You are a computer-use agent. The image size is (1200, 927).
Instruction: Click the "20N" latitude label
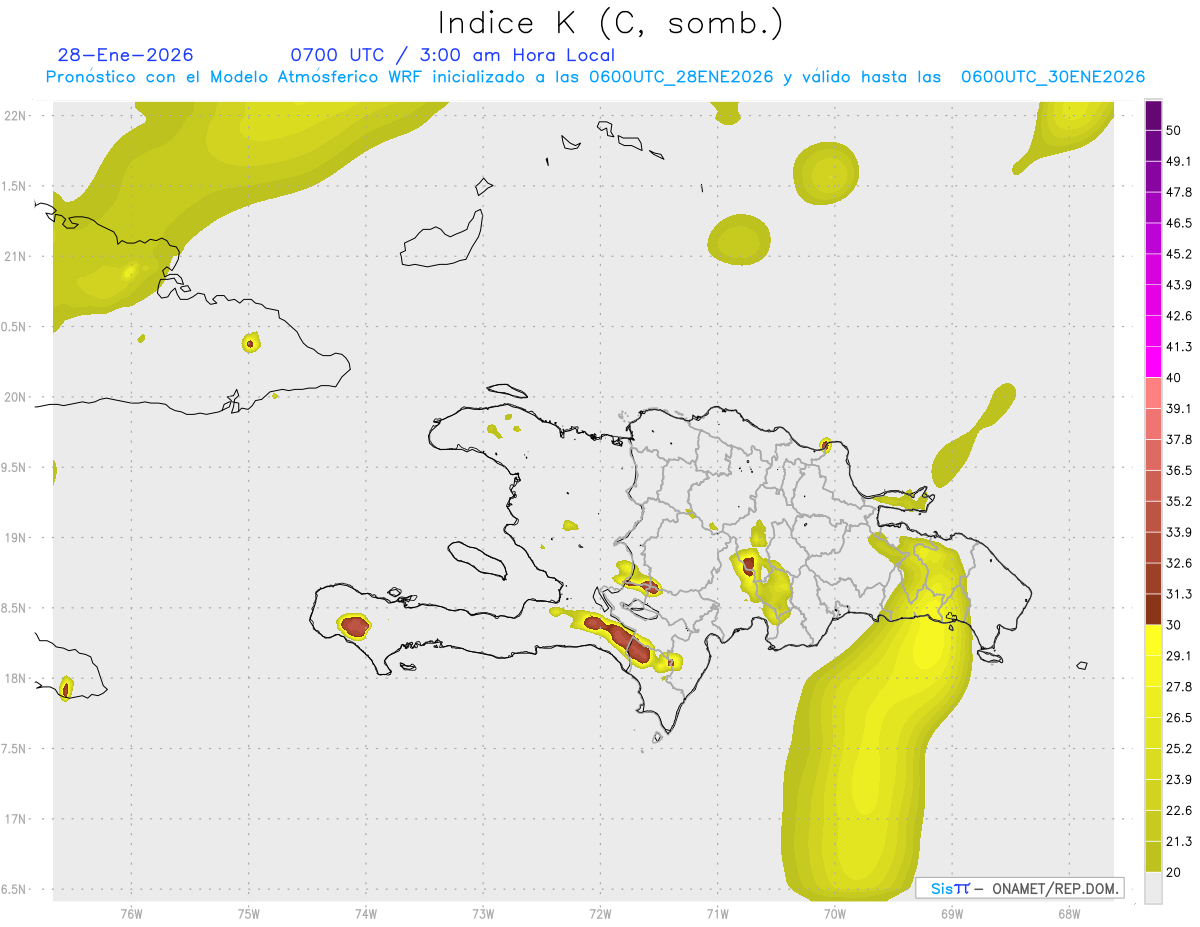coord(15,397)
